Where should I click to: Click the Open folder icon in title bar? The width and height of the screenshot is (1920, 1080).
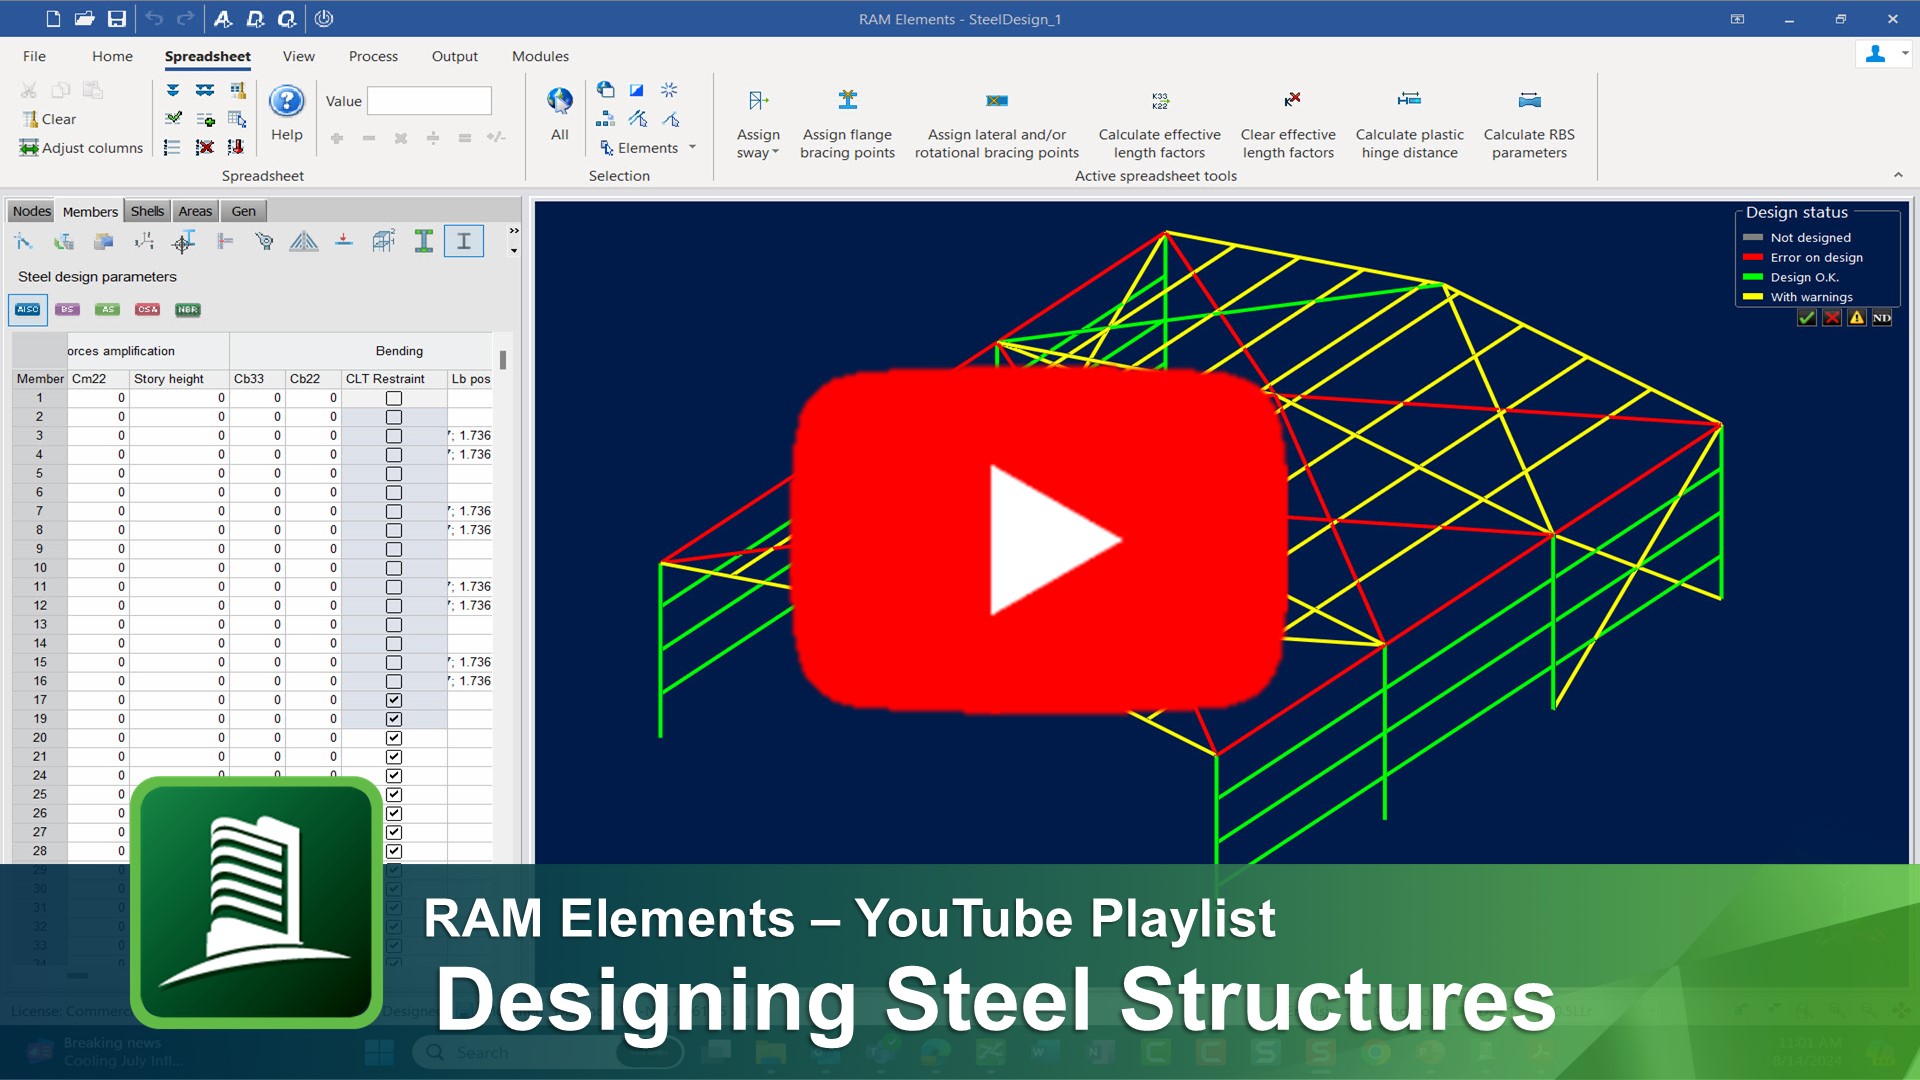pyautogui.click(x=85, y=18)
